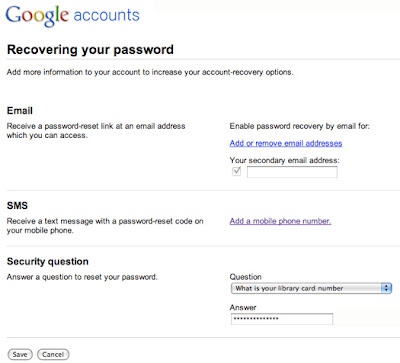Focus the masked security Answer field
This screenshot has height=363, width=400.
282,319
